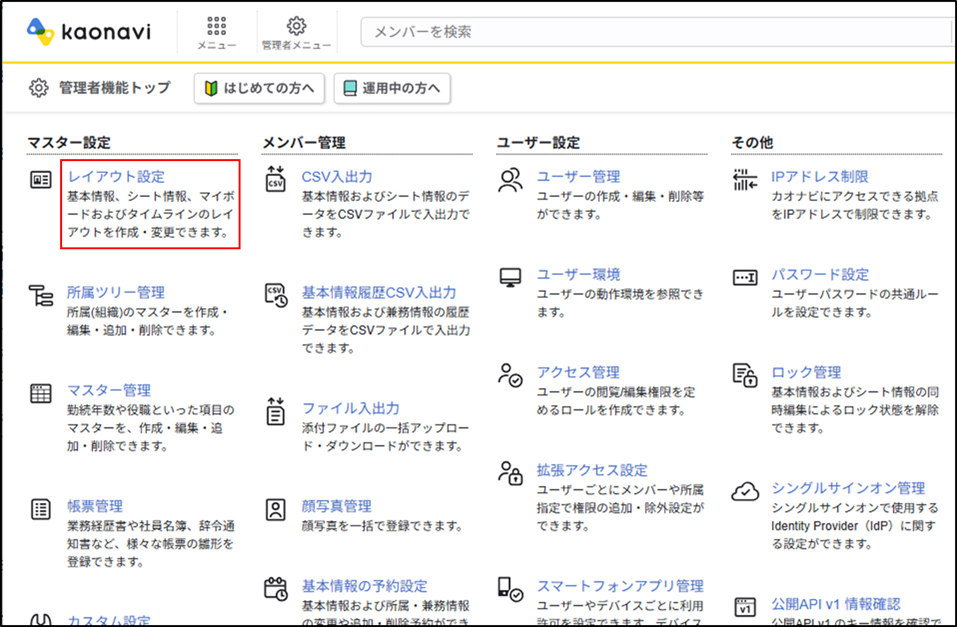The width and height of the screenshot is (957, 627).
Task: Open the IPアドレス制限 link
Action: tap(820, 176)
